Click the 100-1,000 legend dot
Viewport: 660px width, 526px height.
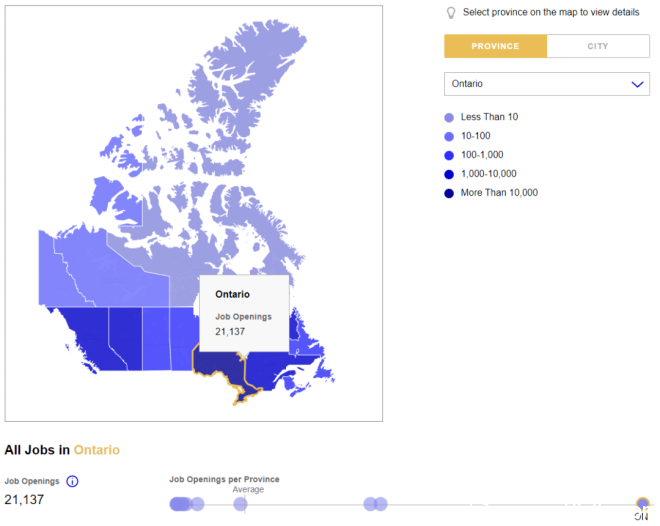449,155
